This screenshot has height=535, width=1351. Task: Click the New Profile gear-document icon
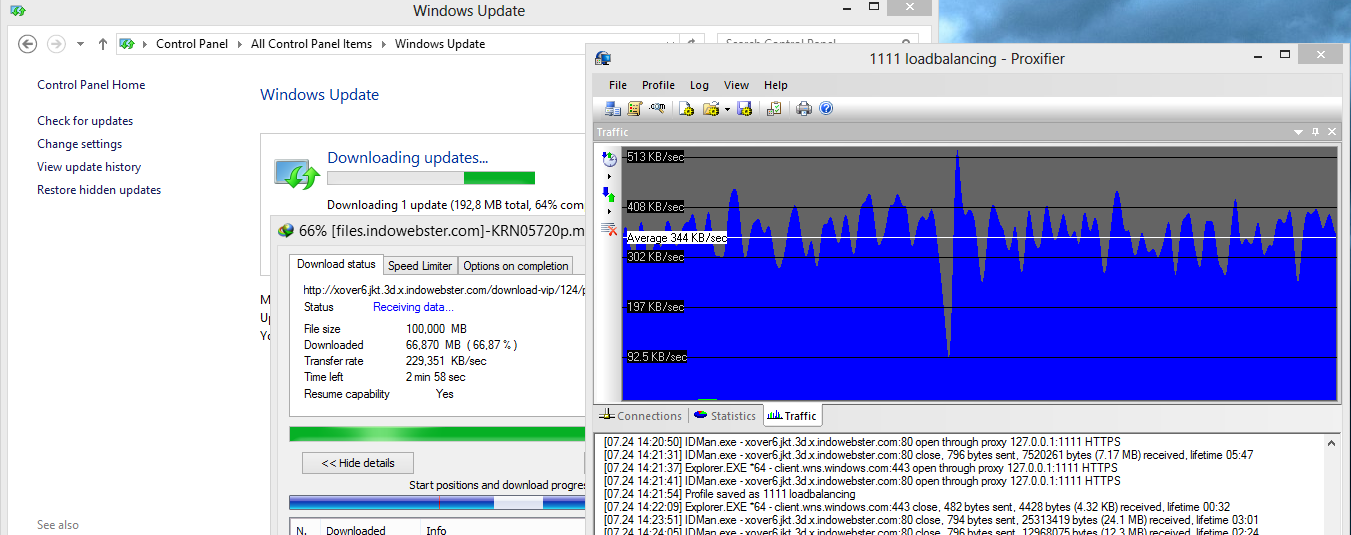[687, 108]
